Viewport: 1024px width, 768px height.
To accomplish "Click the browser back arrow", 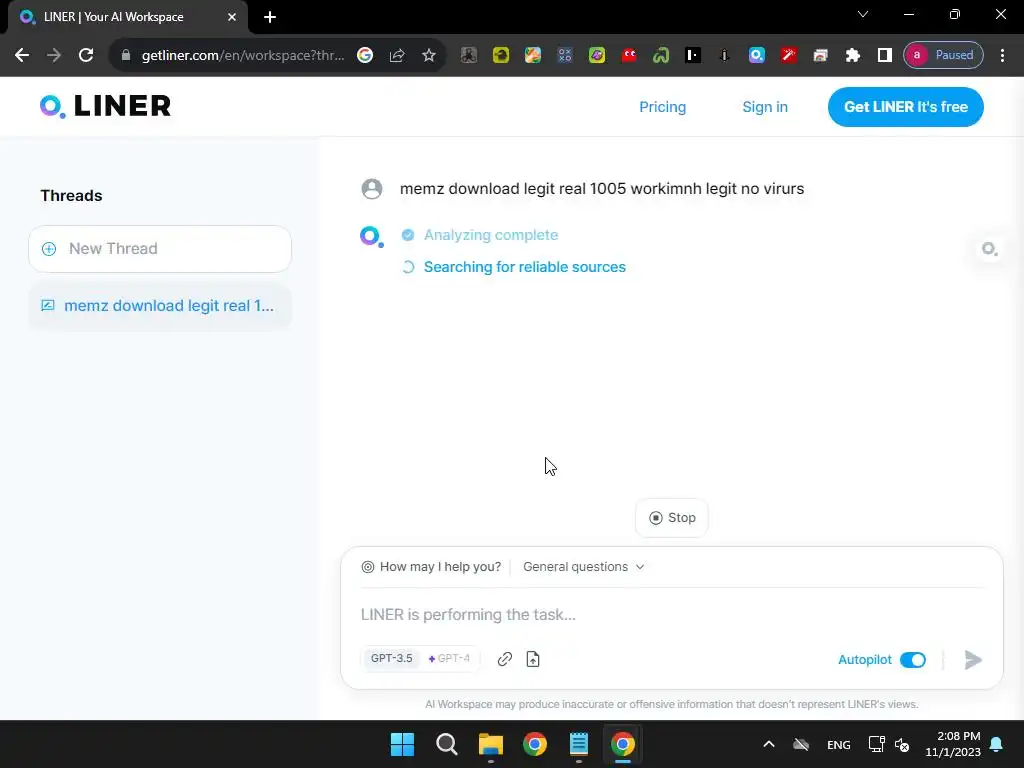I will tap(22, 55).
